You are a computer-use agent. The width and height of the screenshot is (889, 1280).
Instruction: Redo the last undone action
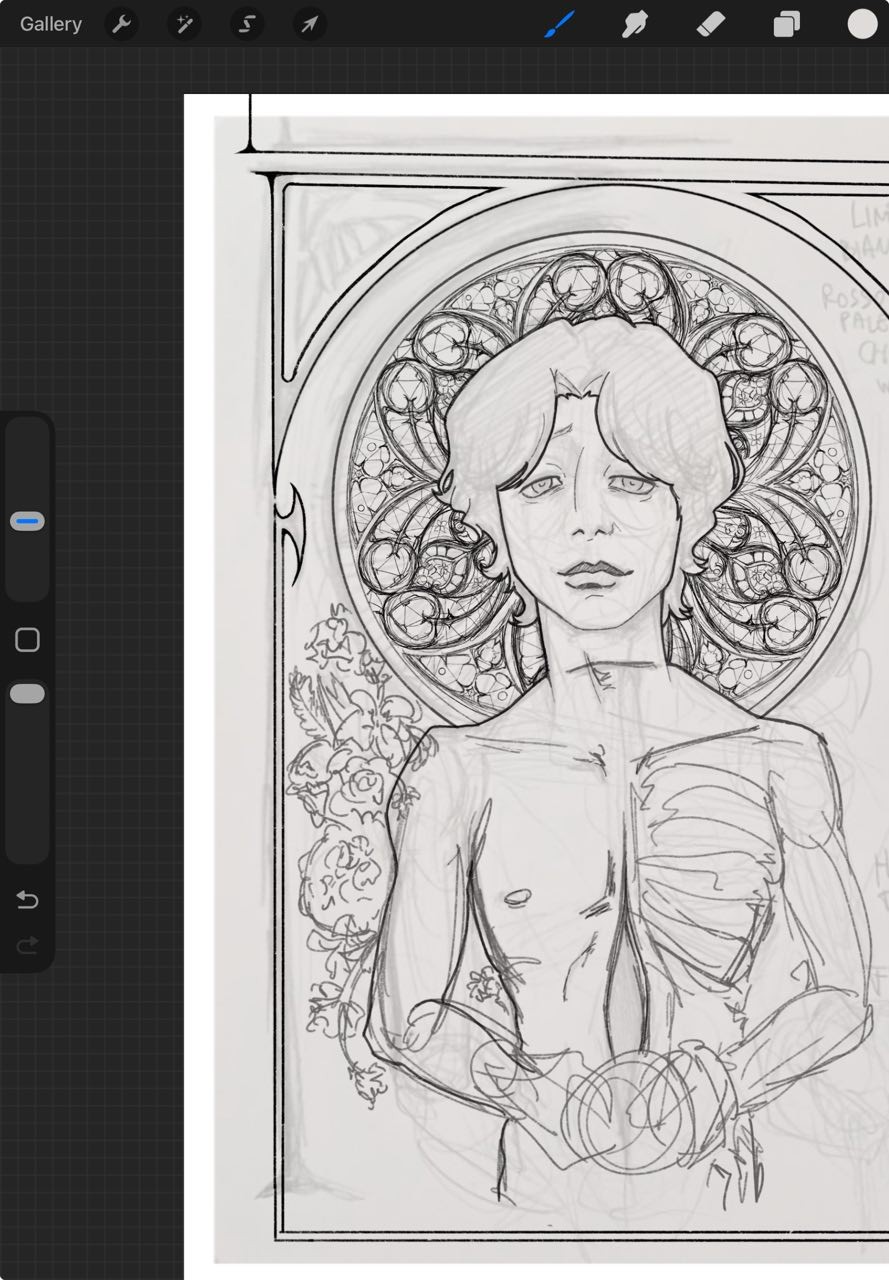click(x=27, y=945)
